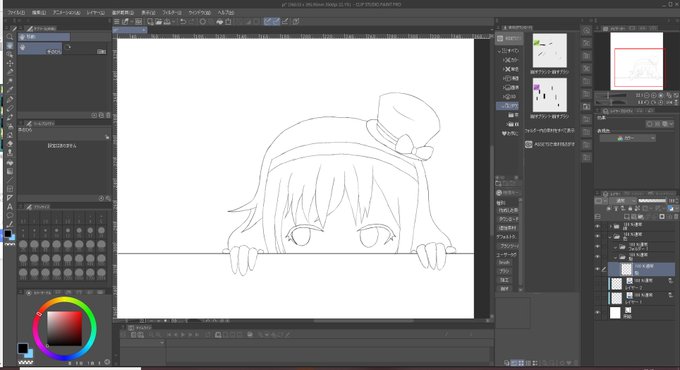Toggle visibility of フォルダー1 layer folder

click(x=598, y=247)
